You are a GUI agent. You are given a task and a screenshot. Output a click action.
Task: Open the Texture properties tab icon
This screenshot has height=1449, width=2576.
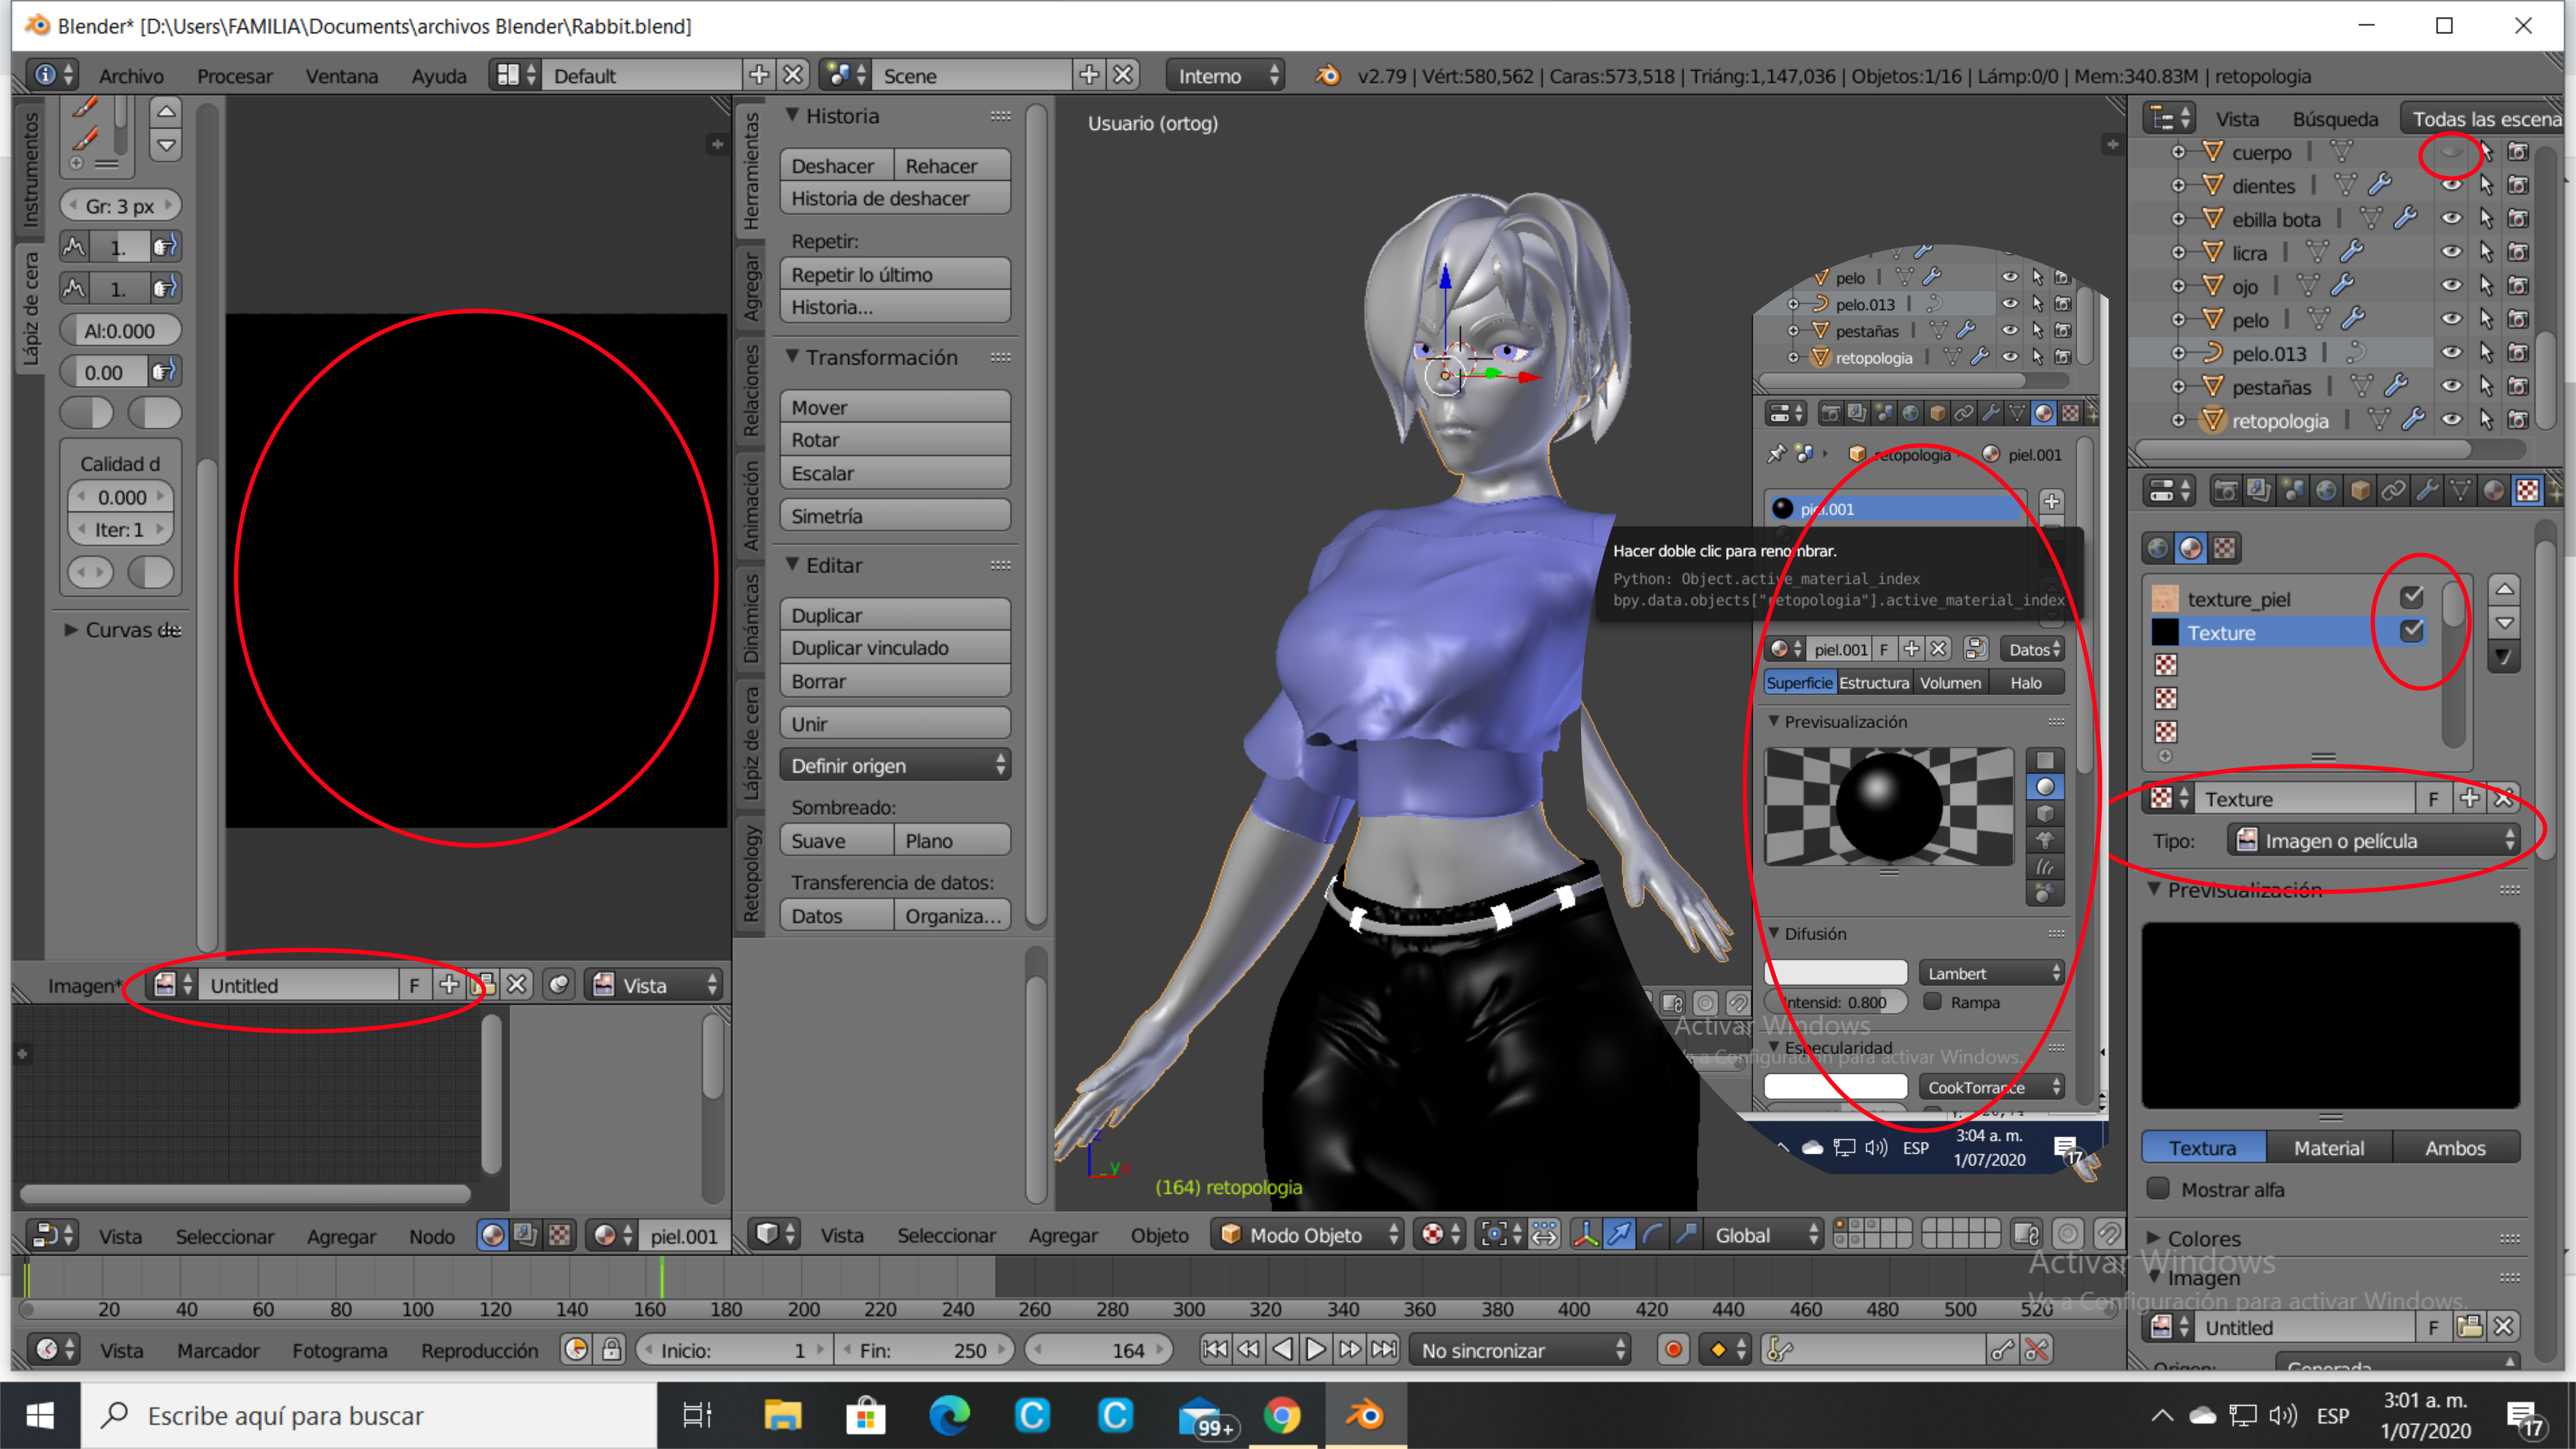pyautogui.click(x=2527, y=490)
